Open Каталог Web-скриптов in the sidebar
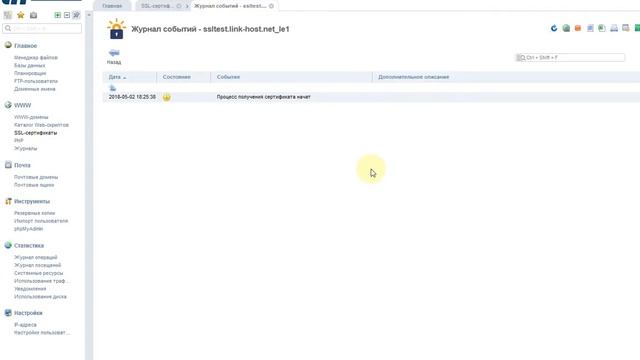The height and width of the screenshot is (360, 640). 41,125
